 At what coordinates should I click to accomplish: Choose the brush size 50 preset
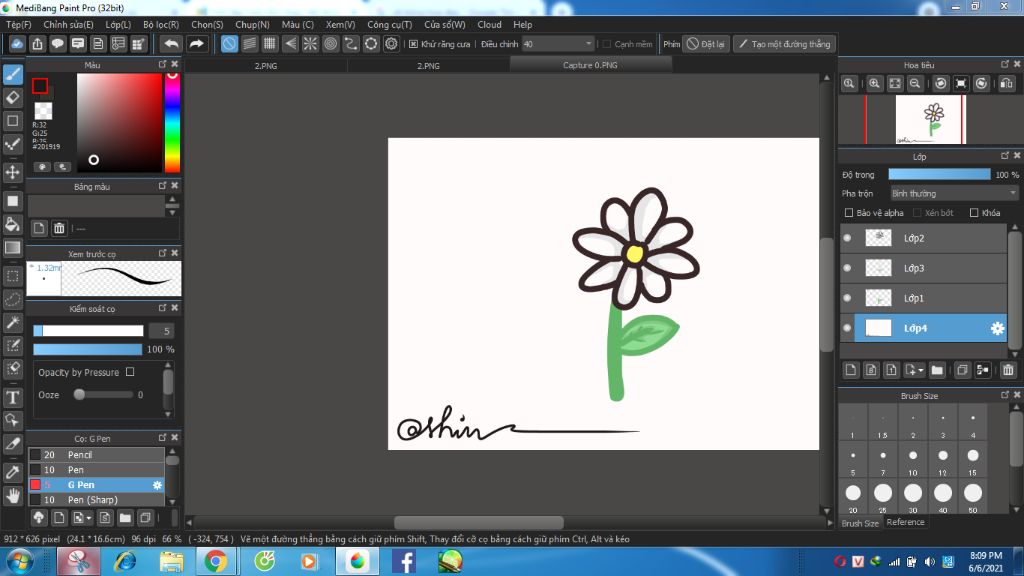click(x=973, y=498)
